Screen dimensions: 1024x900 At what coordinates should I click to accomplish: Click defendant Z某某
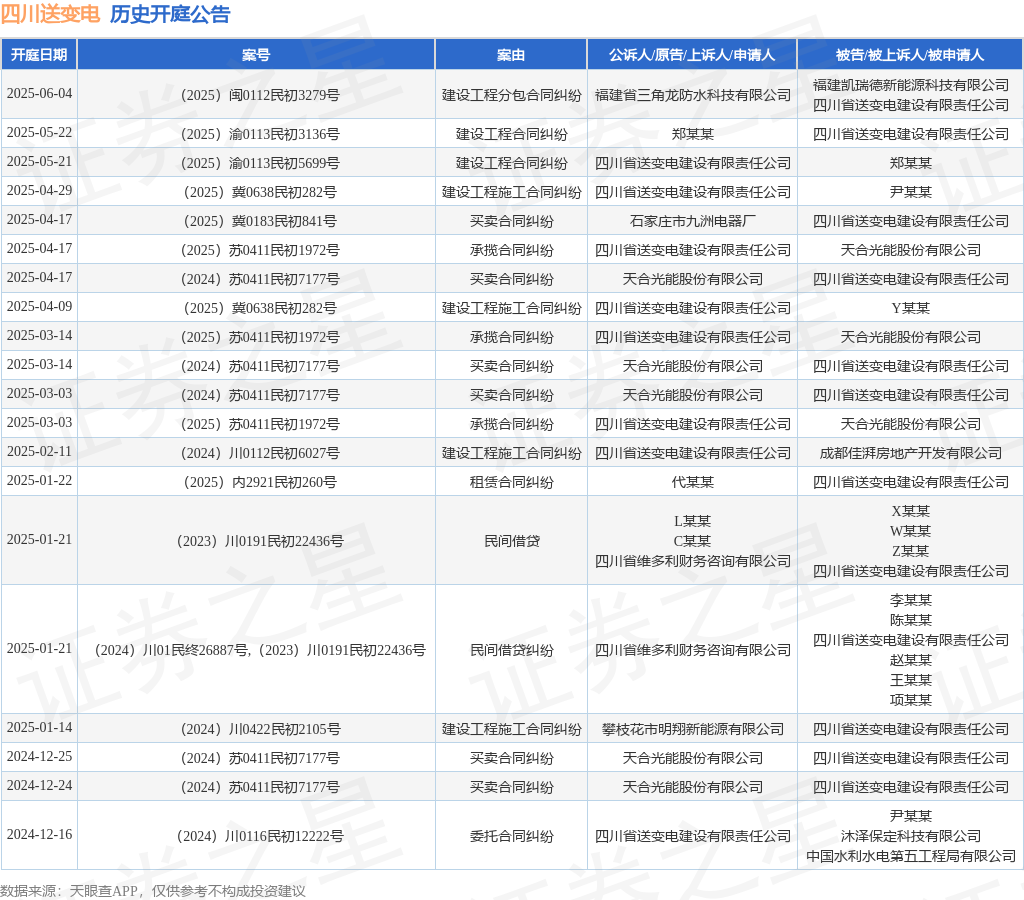(910, 551)
